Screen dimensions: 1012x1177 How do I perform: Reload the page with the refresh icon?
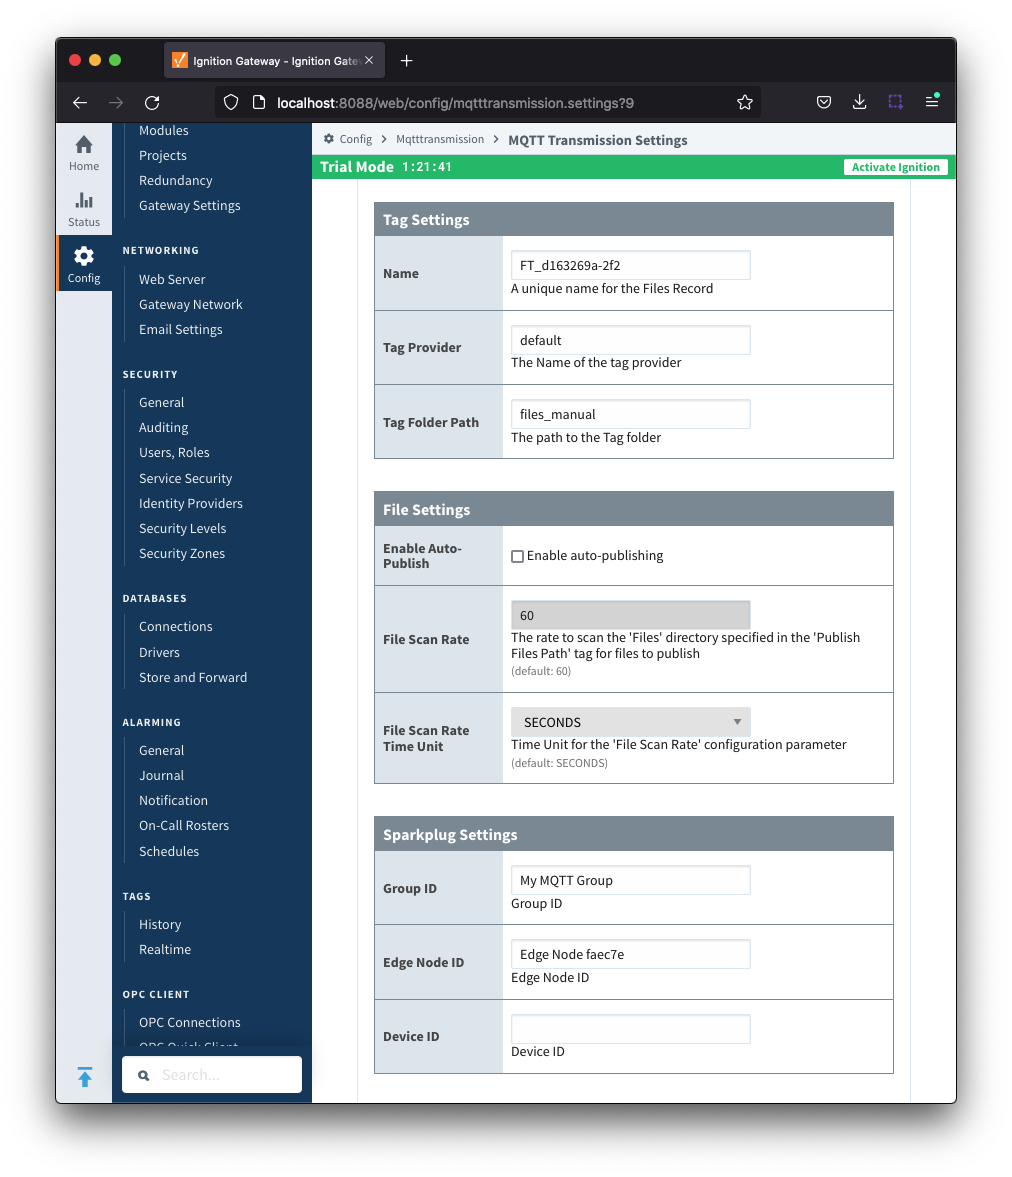[x=152, y=103]
